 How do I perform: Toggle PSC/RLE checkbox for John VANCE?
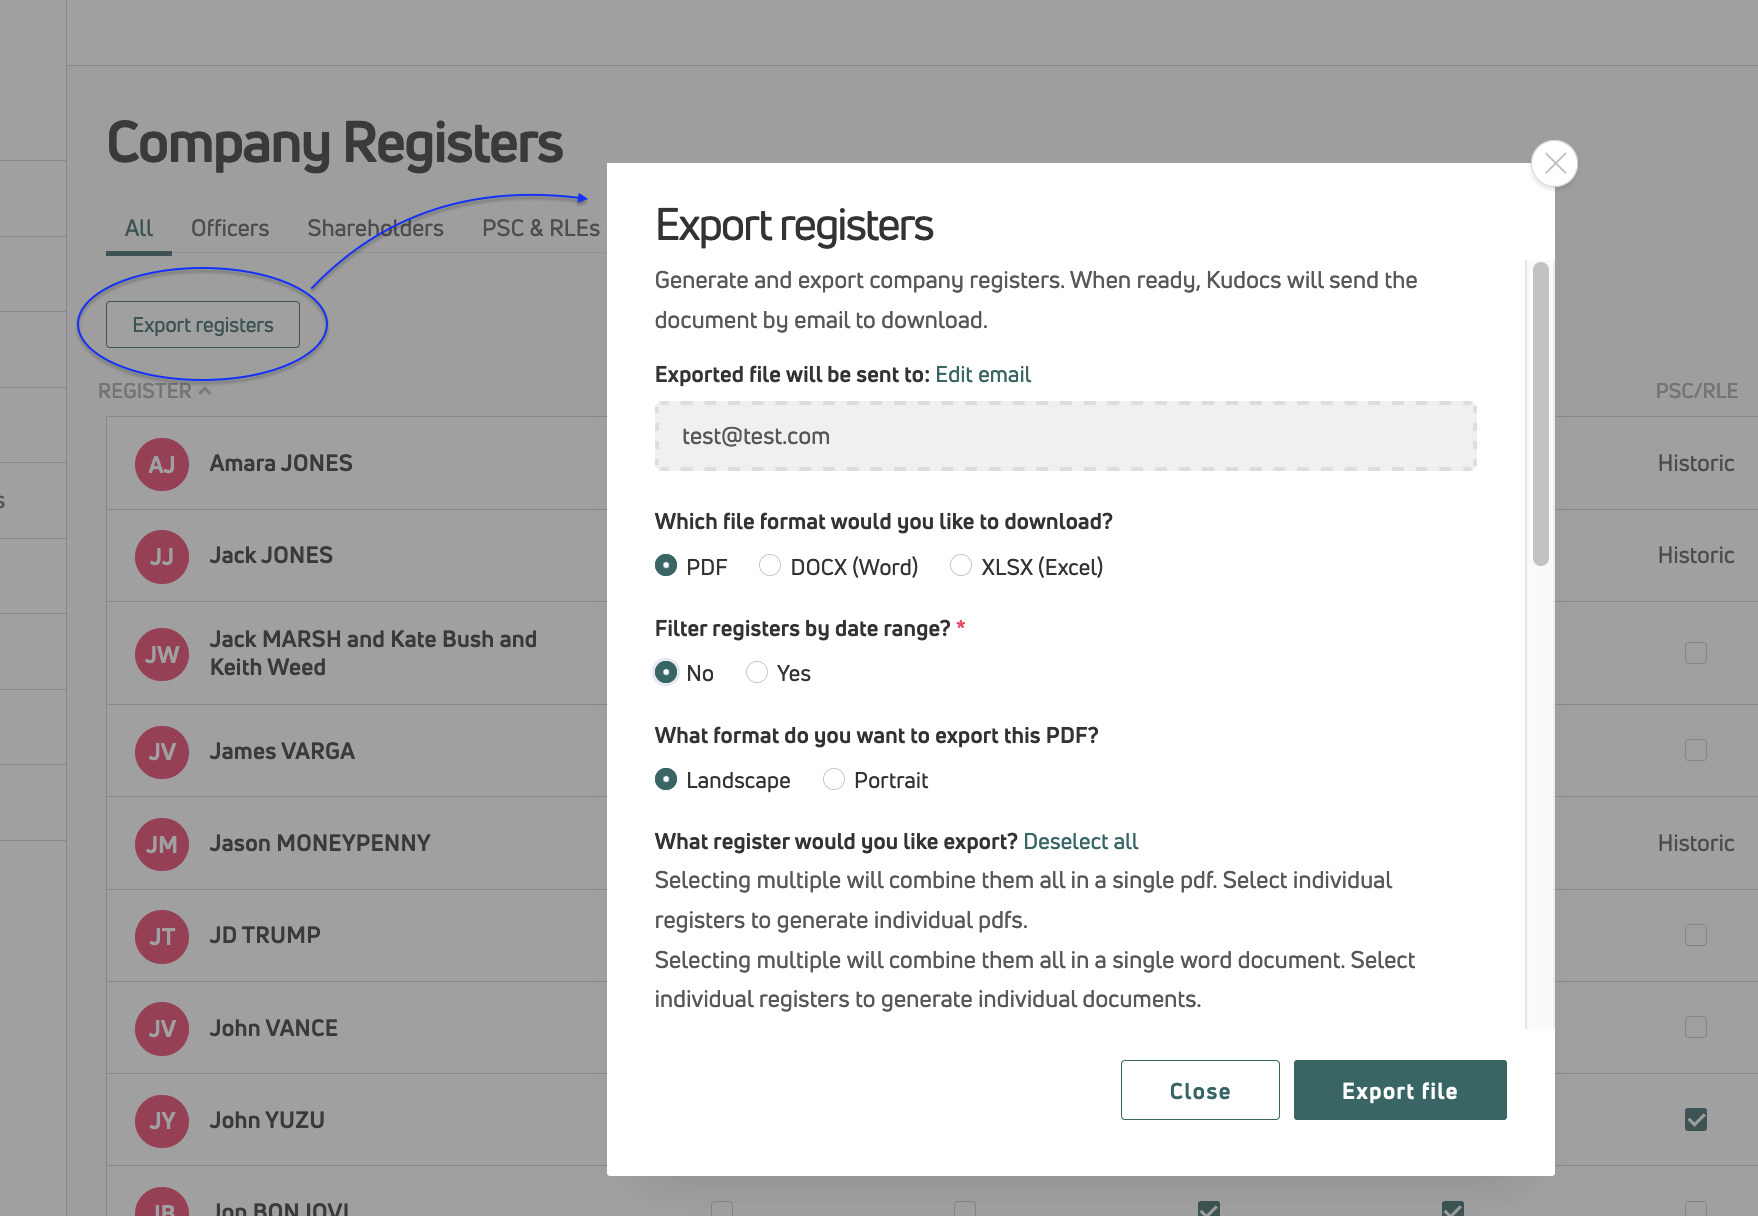1696,1027
